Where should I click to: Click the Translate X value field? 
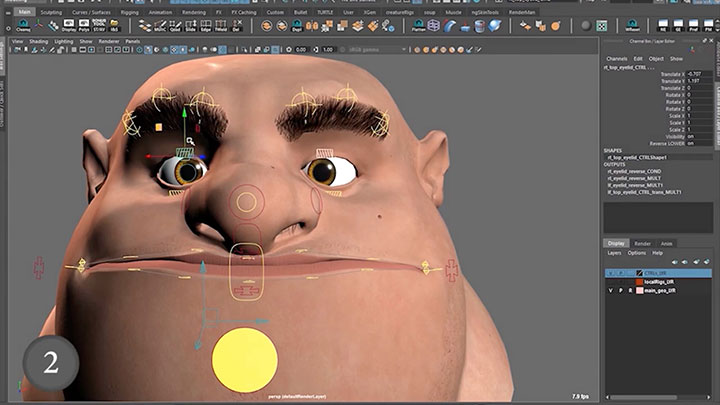coord(699,74)
